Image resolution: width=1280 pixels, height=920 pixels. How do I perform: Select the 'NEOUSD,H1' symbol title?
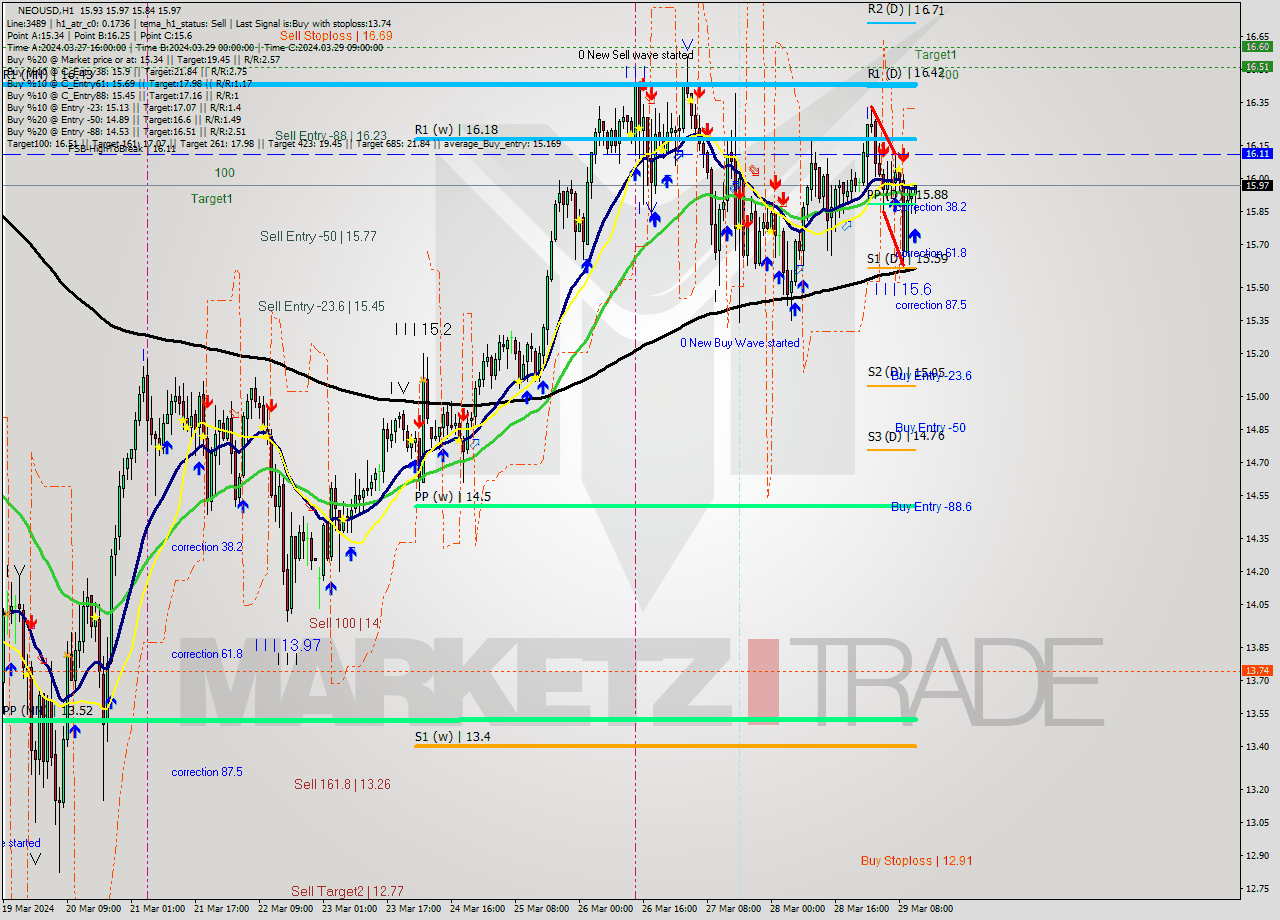(45, 10)
